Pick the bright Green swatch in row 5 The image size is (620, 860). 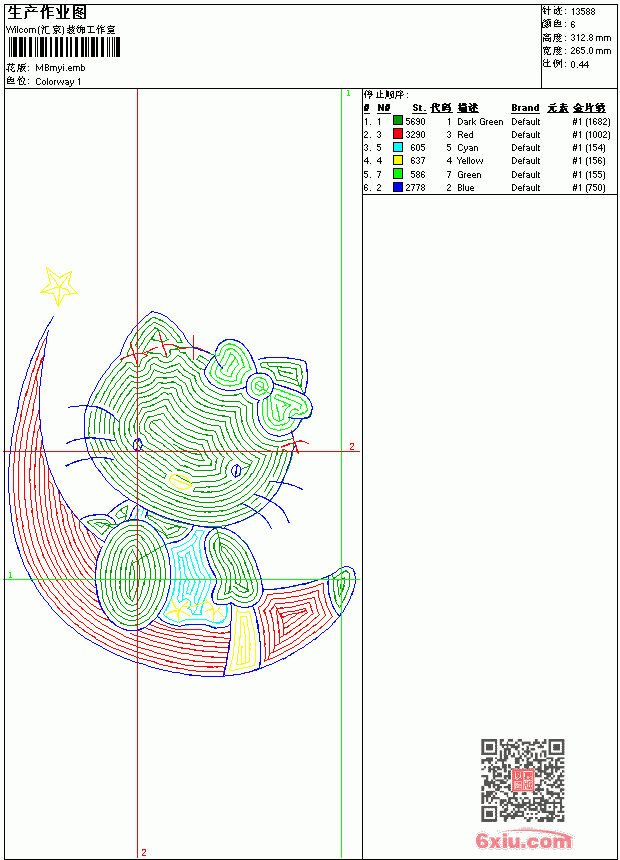[x=398, y=174]
